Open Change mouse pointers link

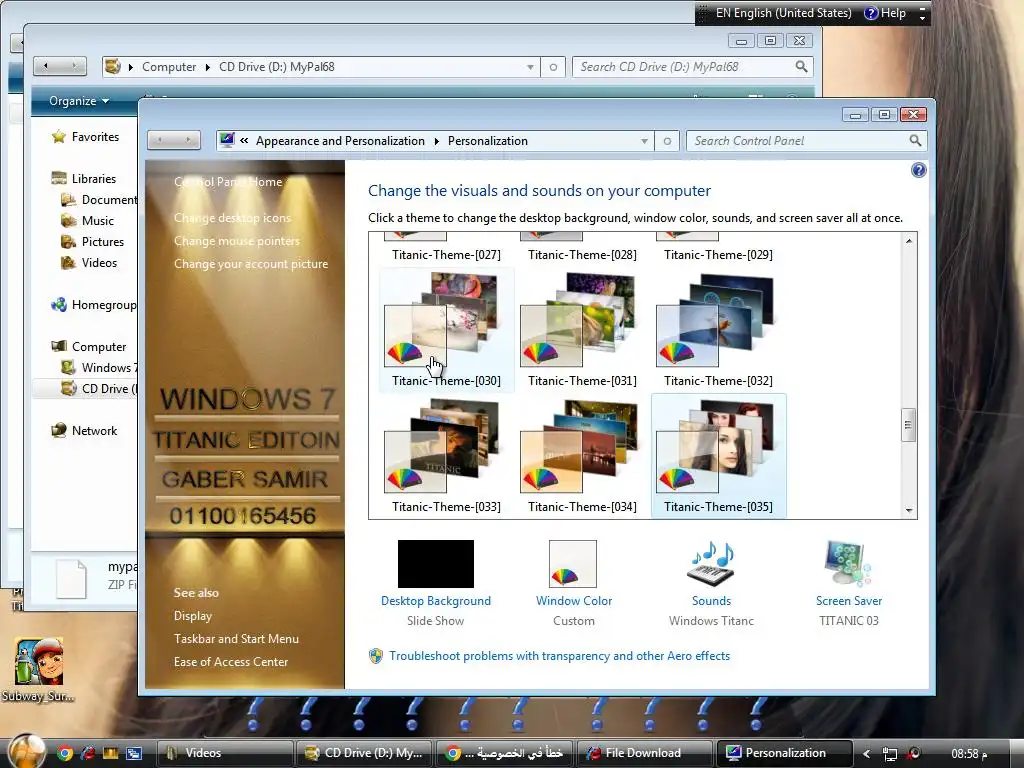pyautogui.click(x=236, y=241)
